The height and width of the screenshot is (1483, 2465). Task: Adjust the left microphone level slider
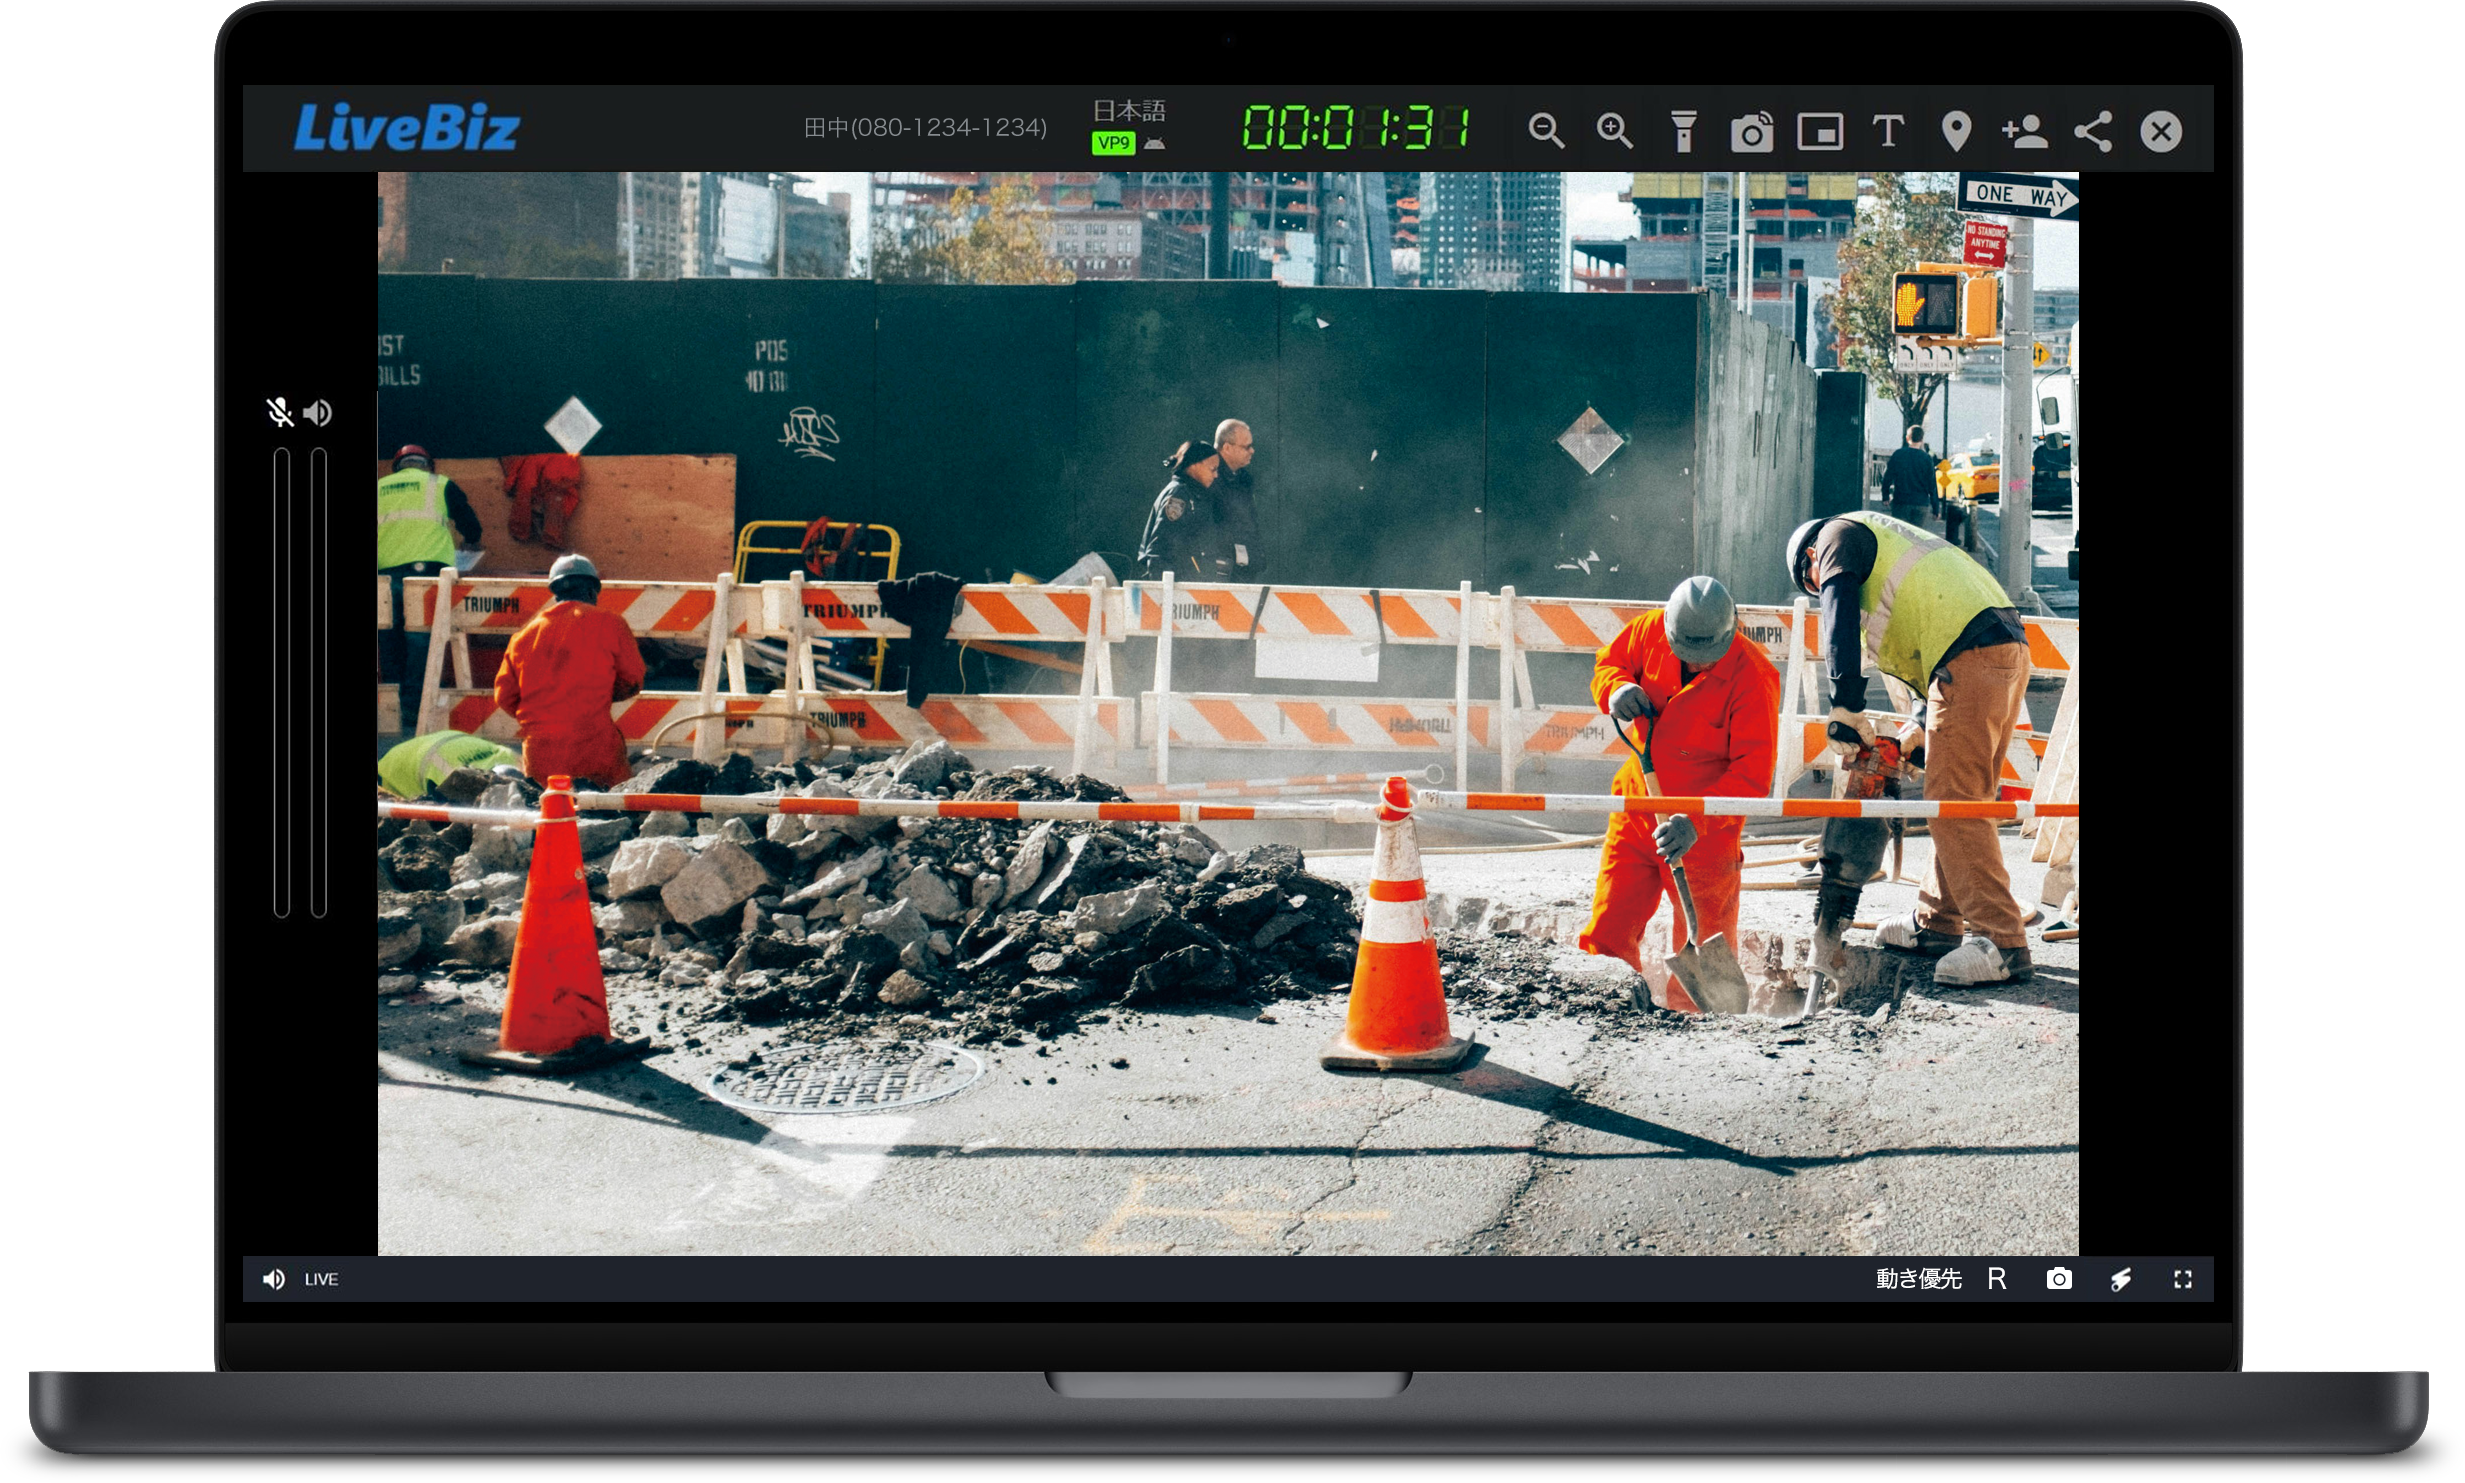pos(282,682)
